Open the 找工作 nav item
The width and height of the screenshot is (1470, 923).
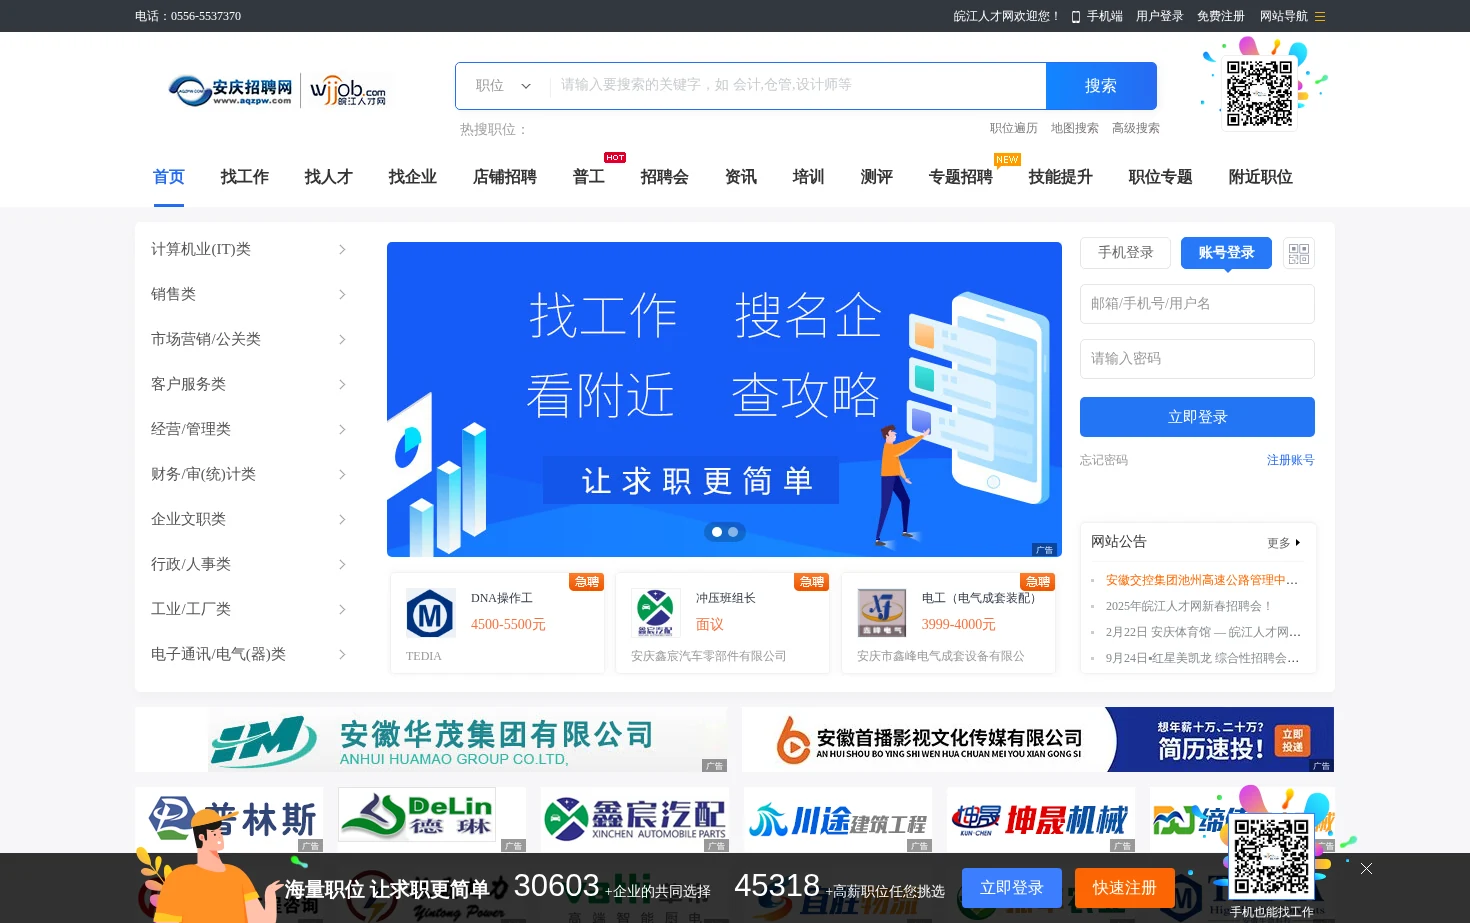245,177
